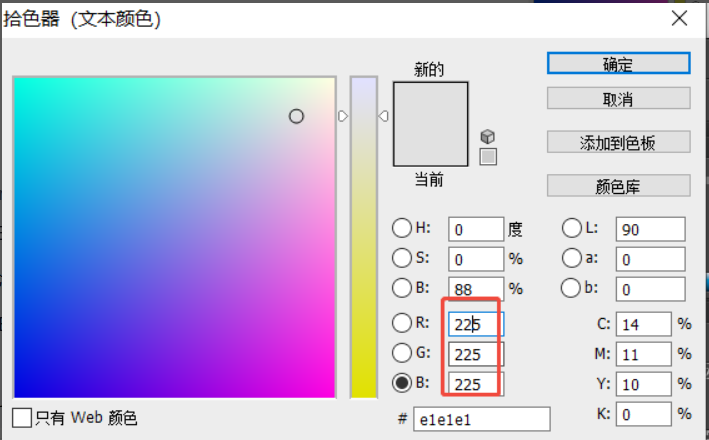This screenshot has width=709, height=440.
Task: Click the C cyan percent field
Action: [643, 324]
